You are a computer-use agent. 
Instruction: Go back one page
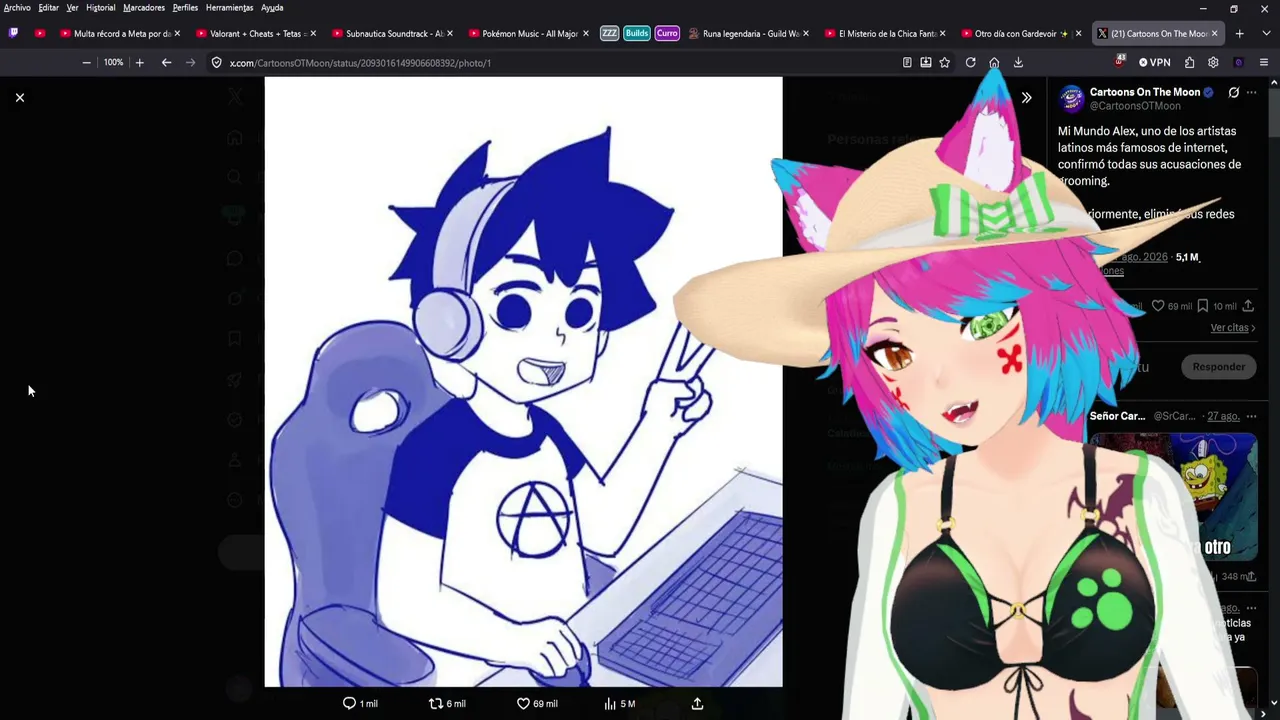(x=166, y=62)
